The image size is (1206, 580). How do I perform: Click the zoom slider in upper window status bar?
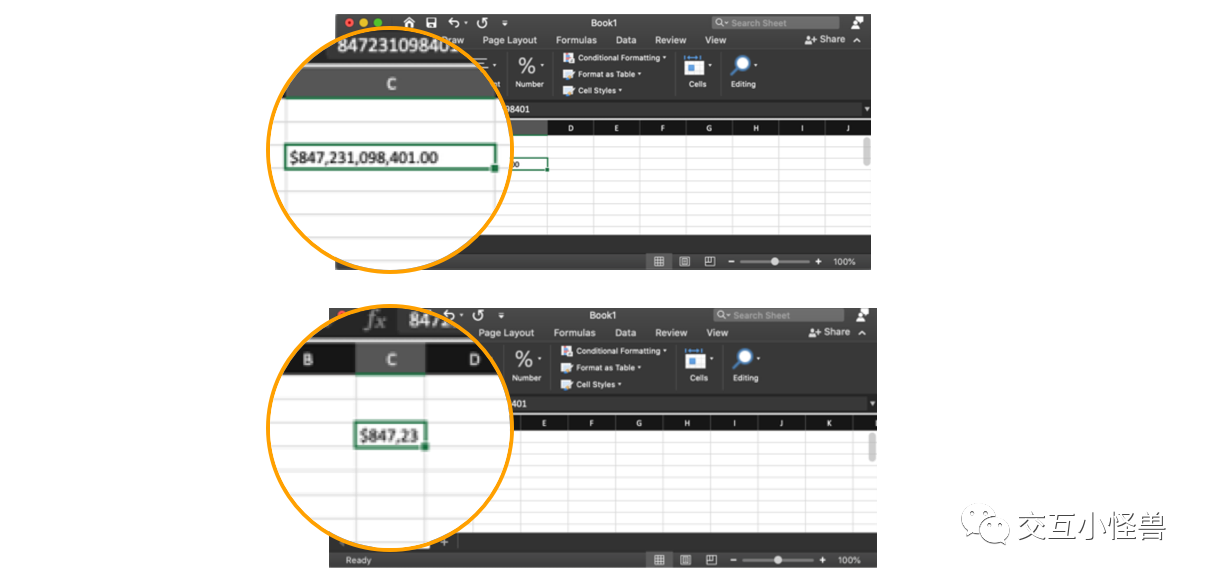pyautogui.click(x=775, y=261)
